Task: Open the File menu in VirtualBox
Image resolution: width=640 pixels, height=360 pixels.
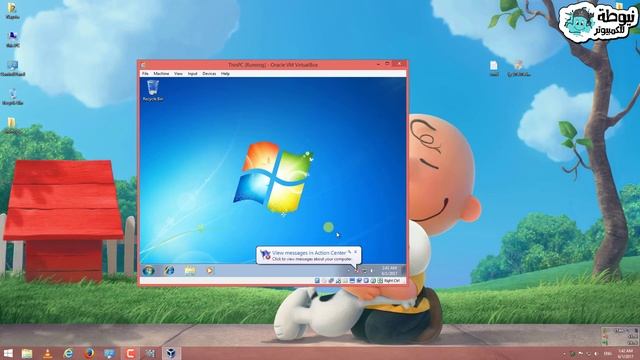Action: tap(145, 73)
